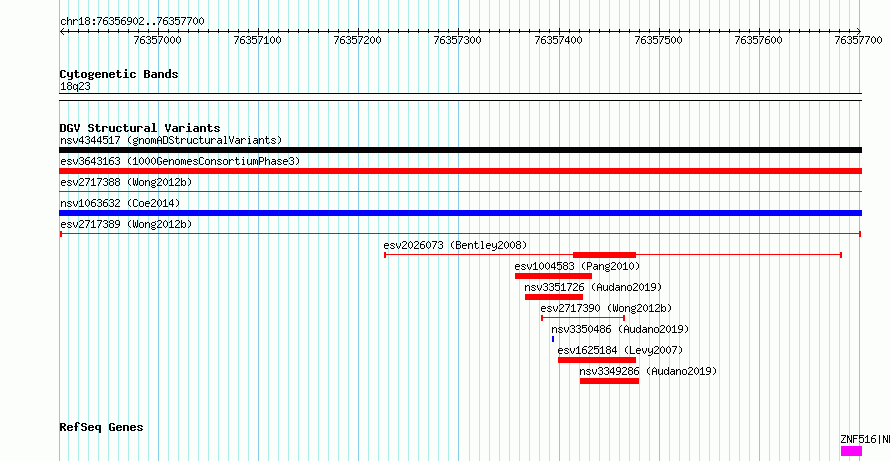The height and width of the screenshot is (461, 890).
Task: Click the 76357200 ruler tick label
Action: (x=358, y=40)
